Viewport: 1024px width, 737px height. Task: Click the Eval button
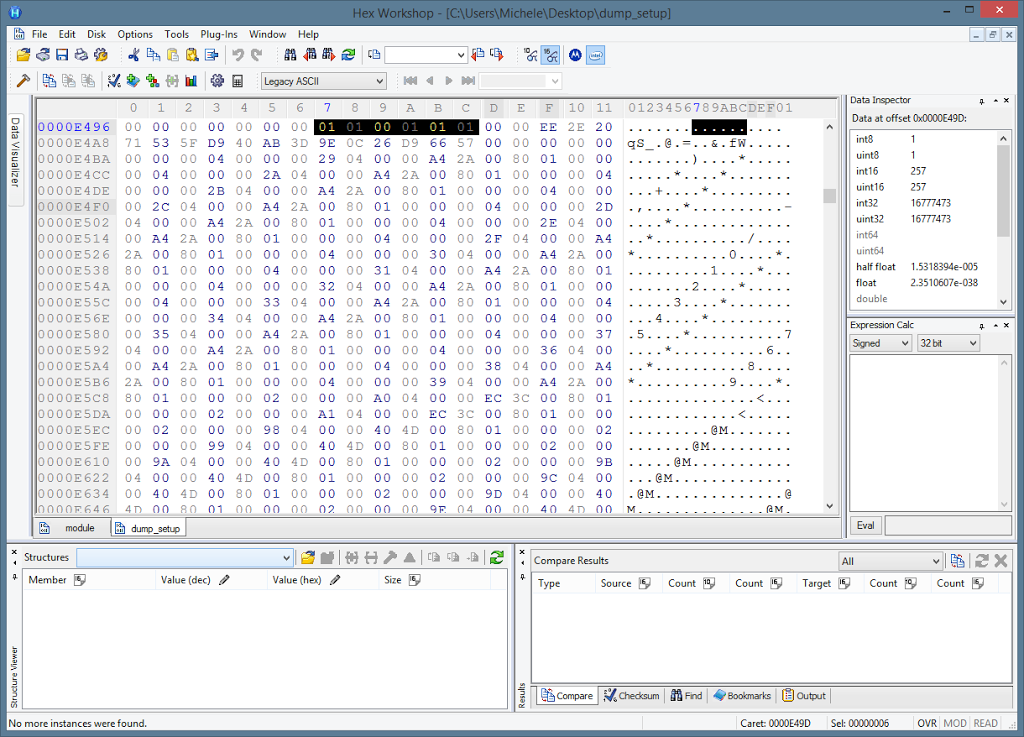tap(865, 525)
